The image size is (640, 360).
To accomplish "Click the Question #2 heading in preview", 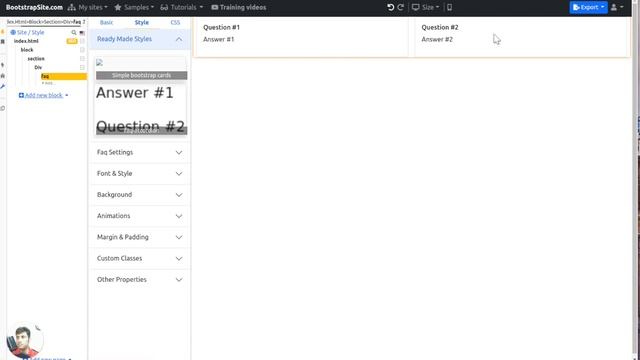I will (440, 27).
